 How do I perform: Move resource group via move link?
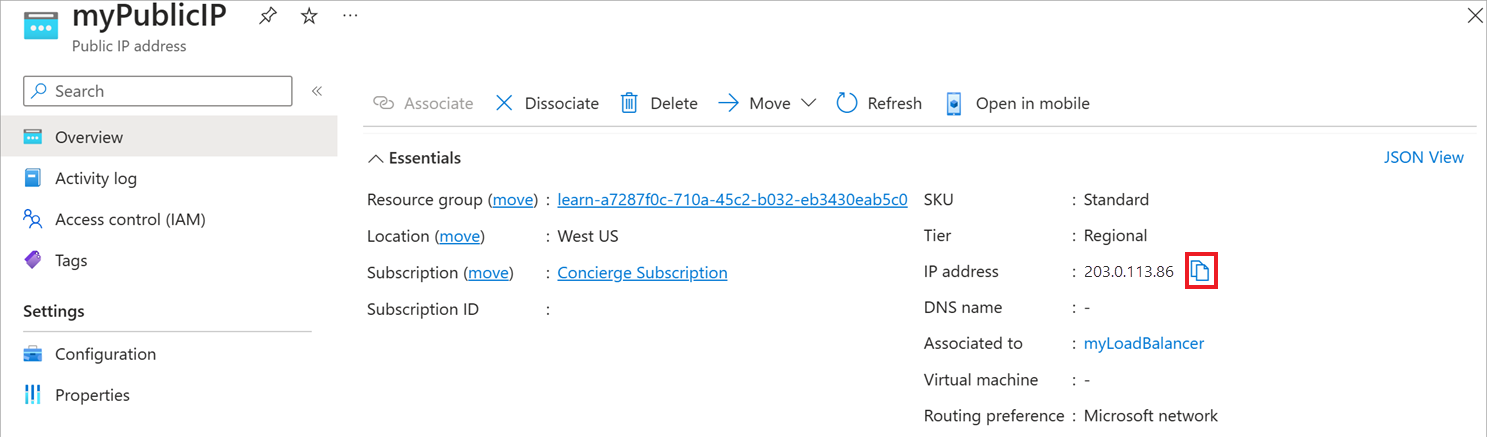click(x=513, y=200)
